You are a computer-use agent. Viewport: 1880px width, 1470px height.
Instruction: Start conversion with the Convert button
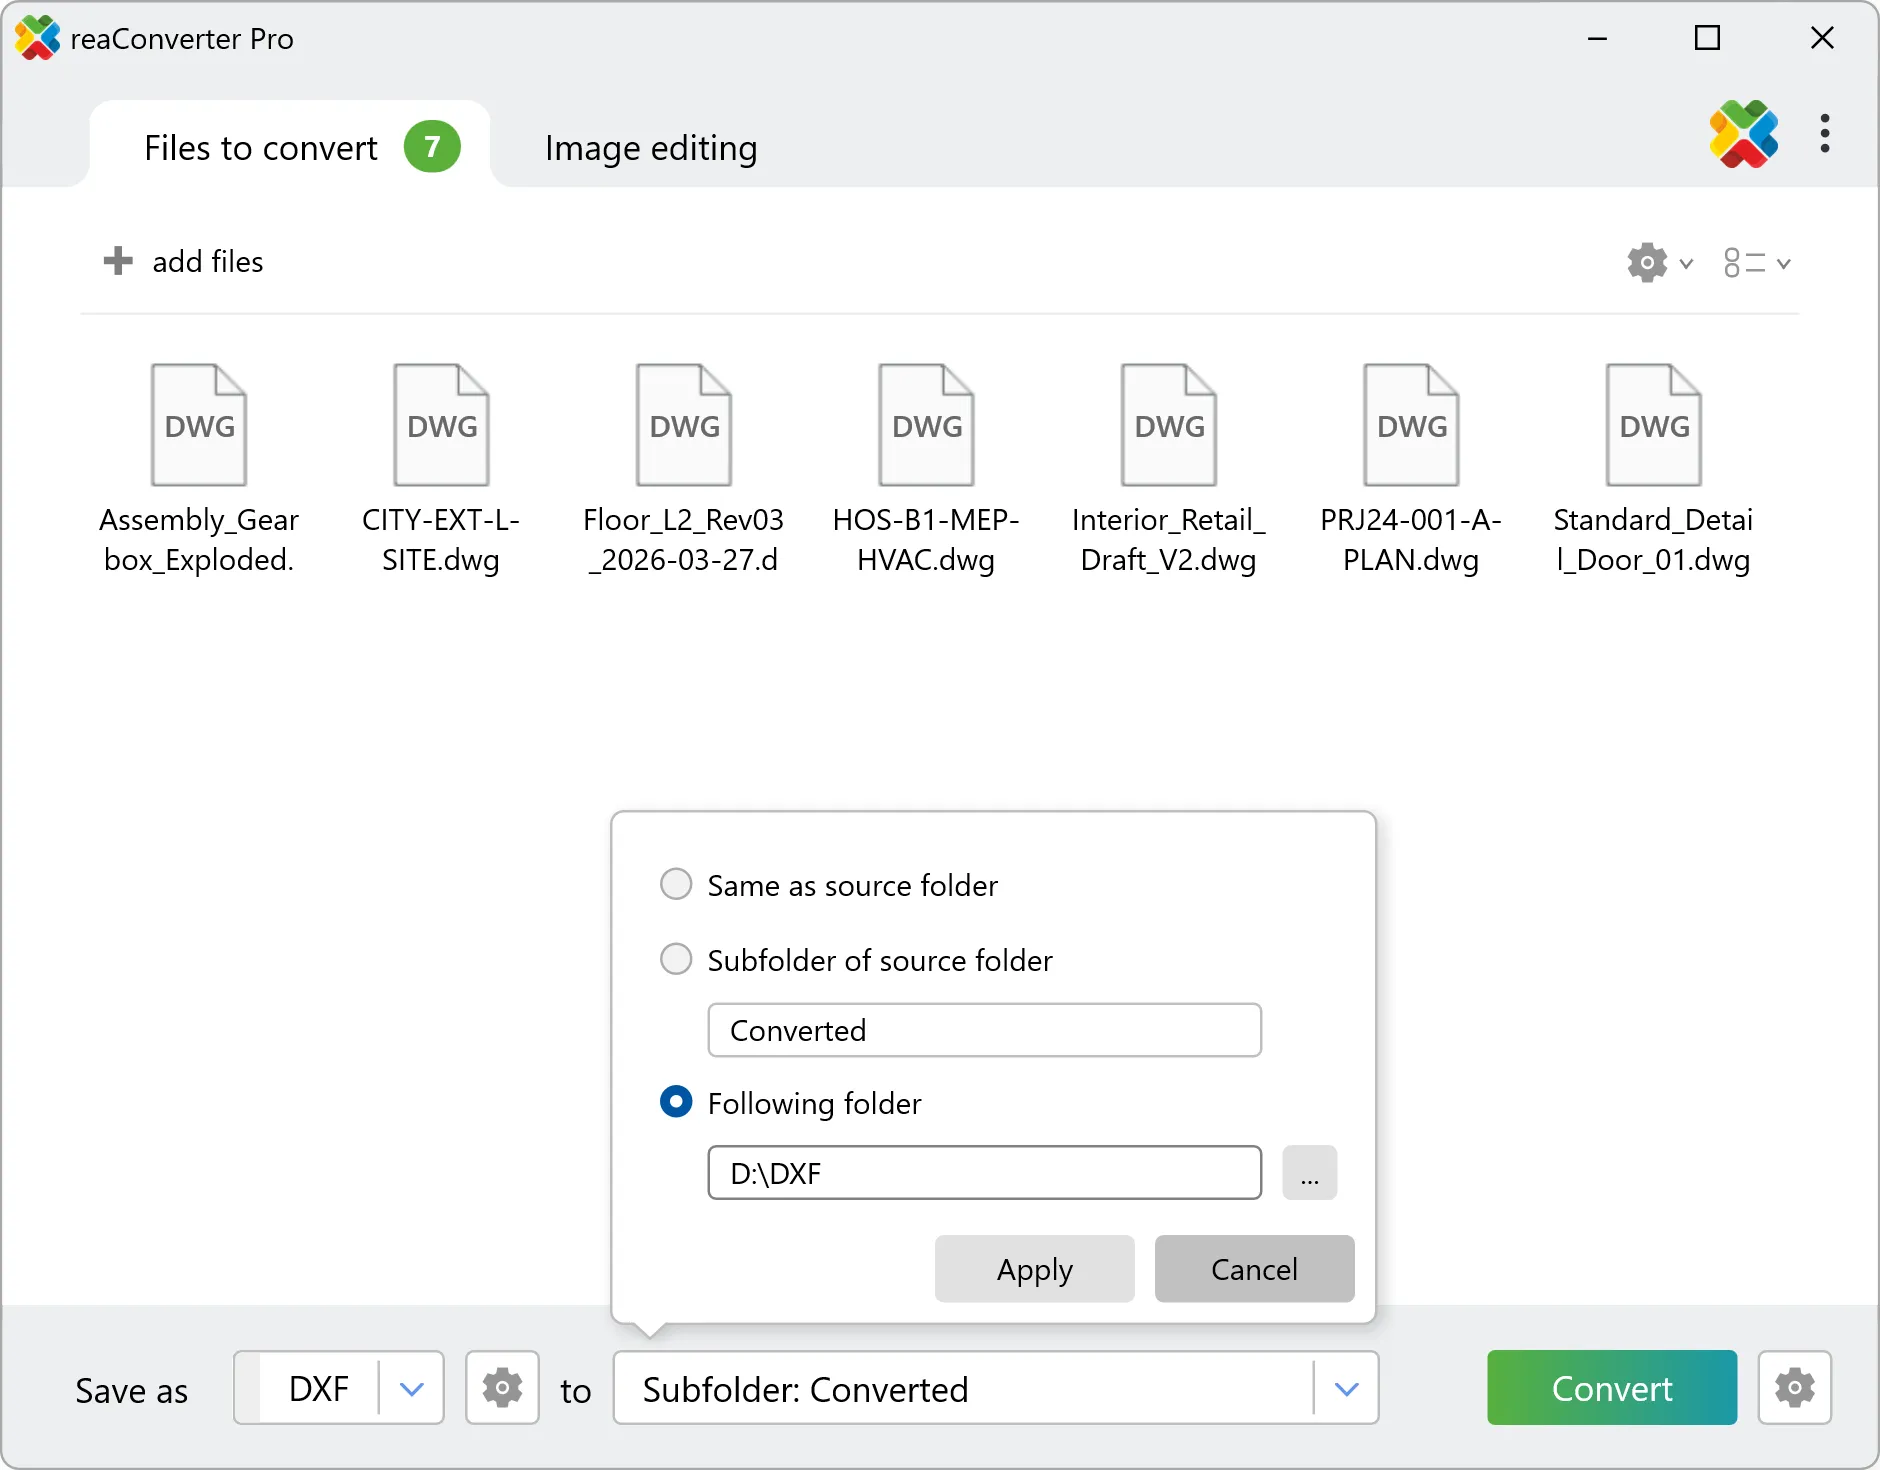(1611, 1388)
